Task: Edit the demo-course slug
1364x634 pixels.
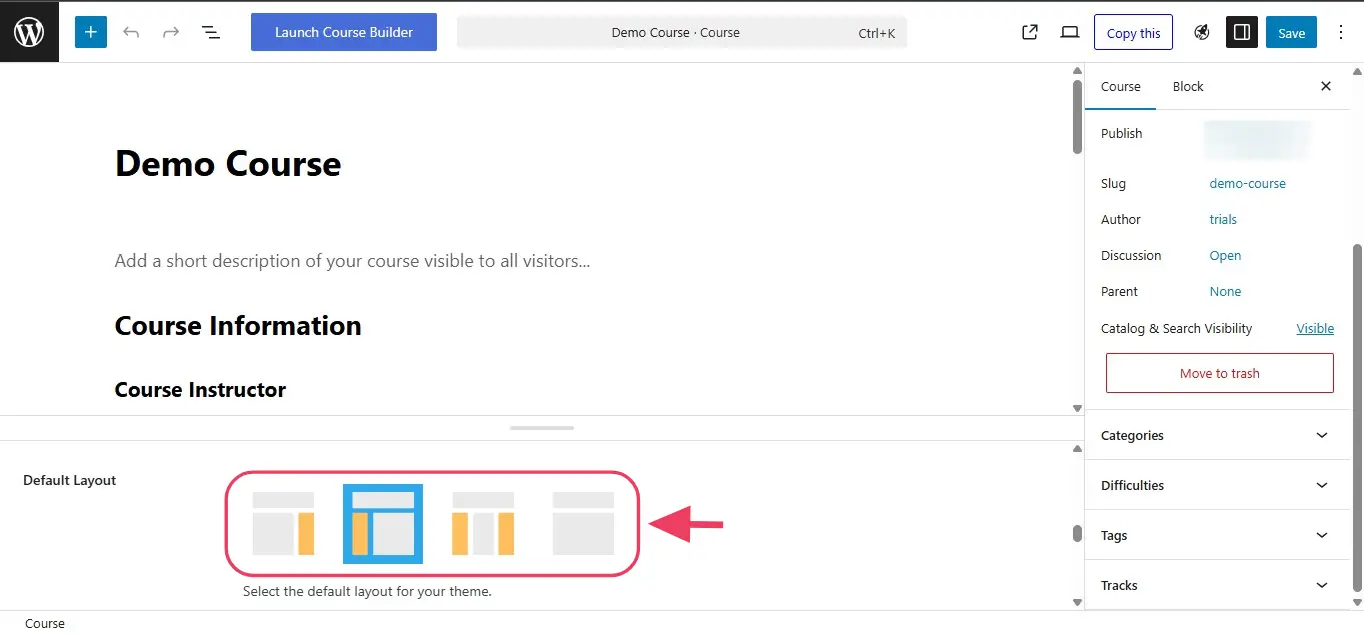Action: tap(1248, 183)
